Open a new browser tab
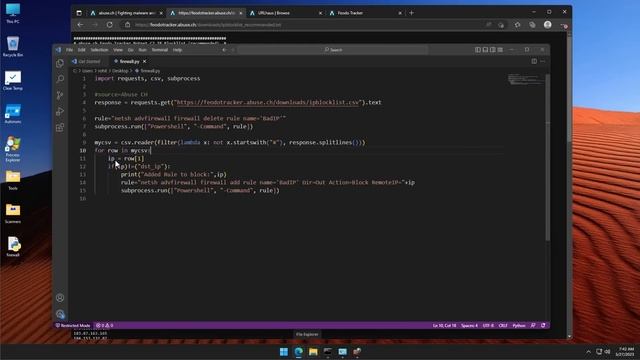The width and height of the screenshot is (640, 360). pos(411,13)
